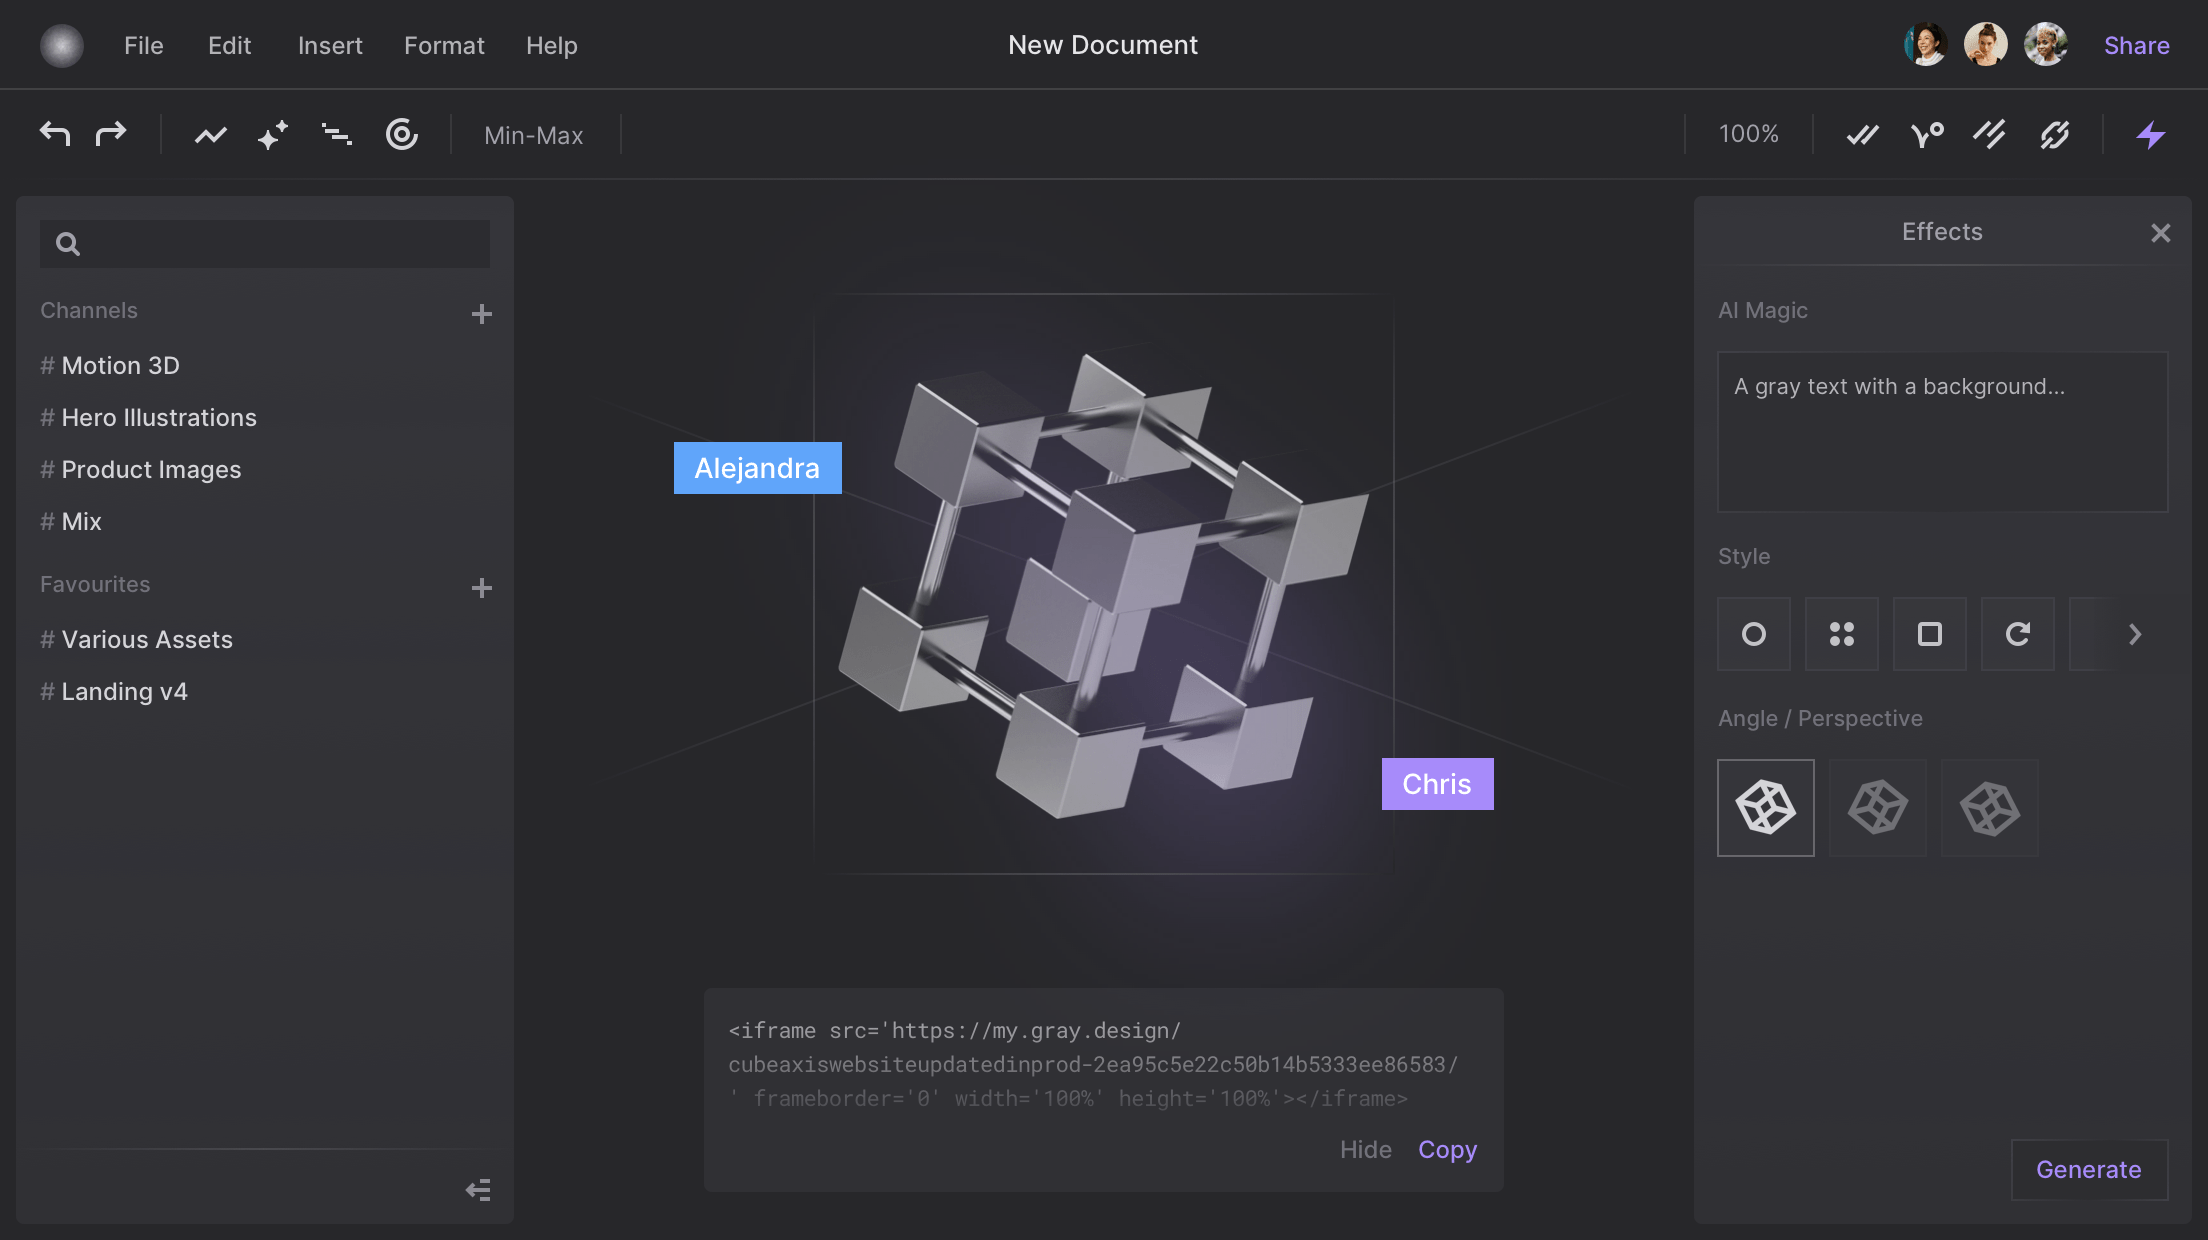
Task: Click the purple lightning bolt icon
Action: [x=2151, y=133]
